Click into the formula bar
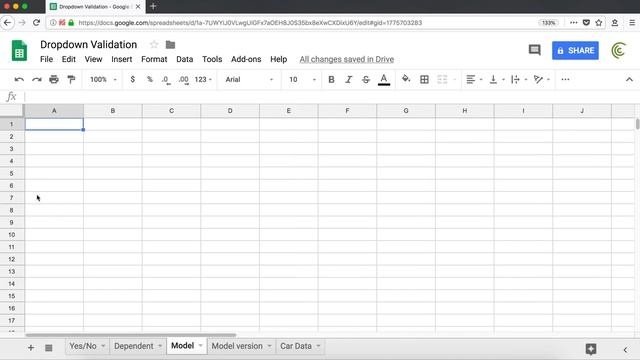This screenshot has width=640, height=360. pos(331,97)
